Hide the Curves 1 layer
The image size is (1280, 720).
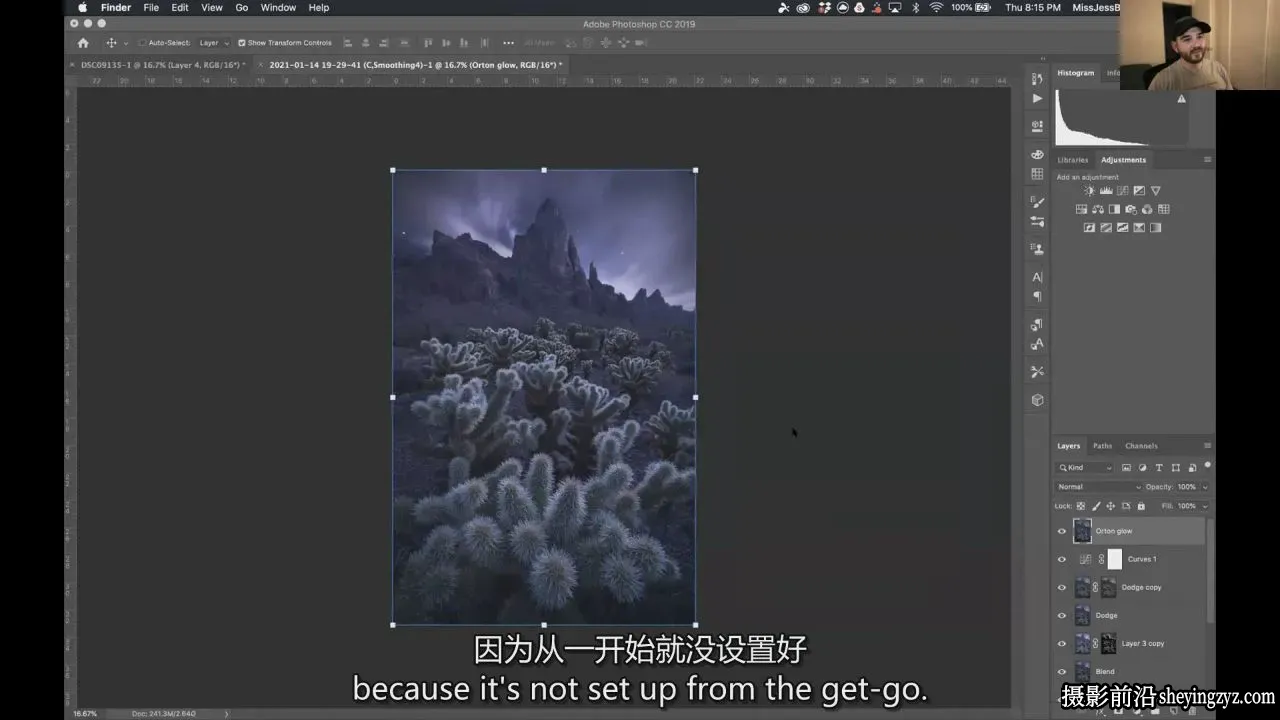(1062, 559)
